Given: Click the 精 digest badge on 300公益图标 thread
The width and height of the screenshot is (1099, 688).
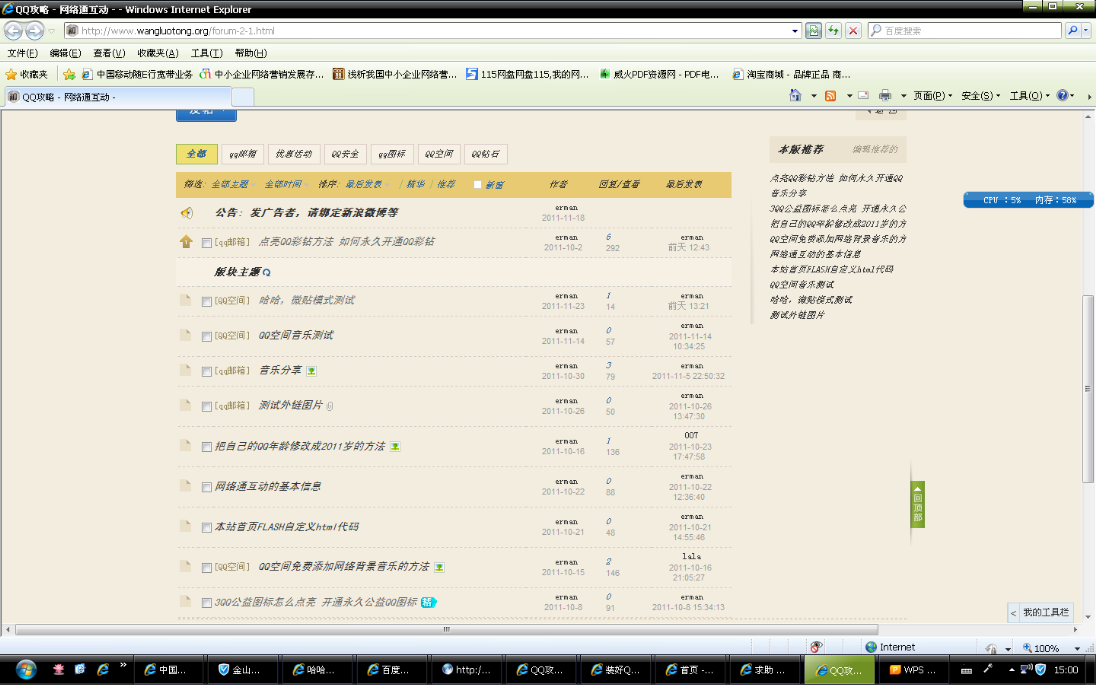Looking at the screenshot, I should click(x=428, y=602).
